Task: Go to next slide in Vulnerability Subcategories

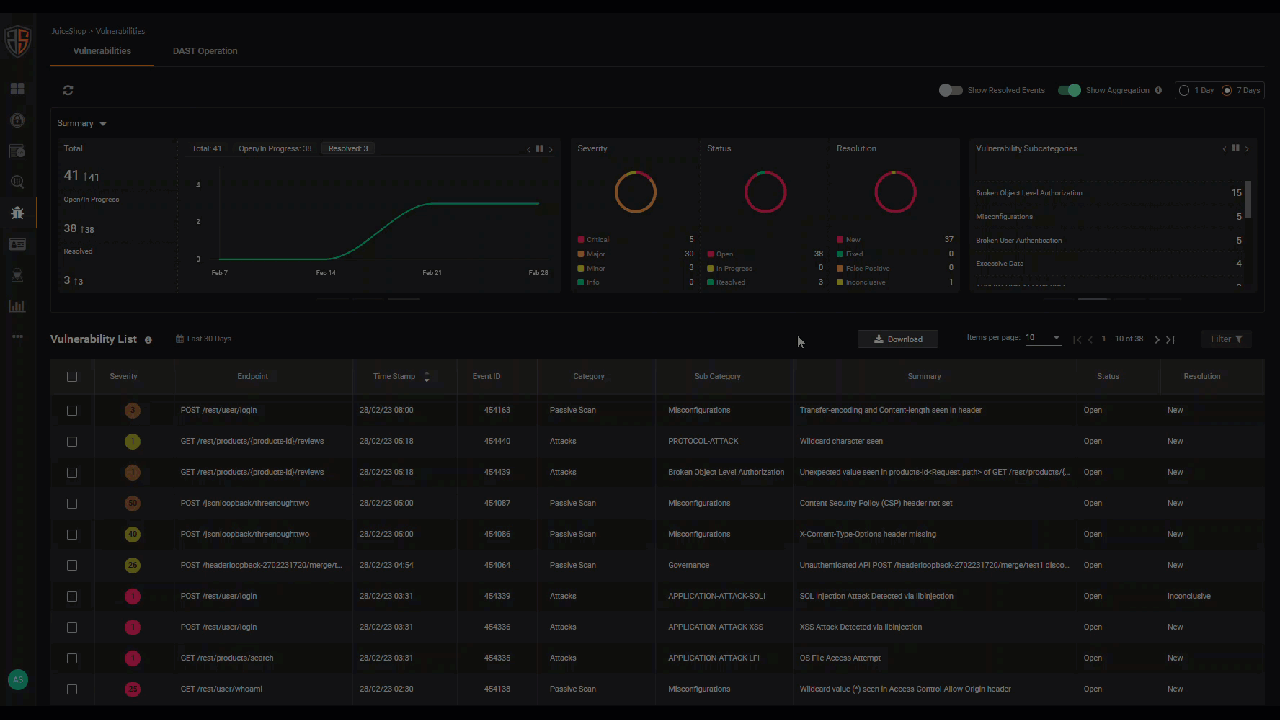Action: tap(1246, 148)
